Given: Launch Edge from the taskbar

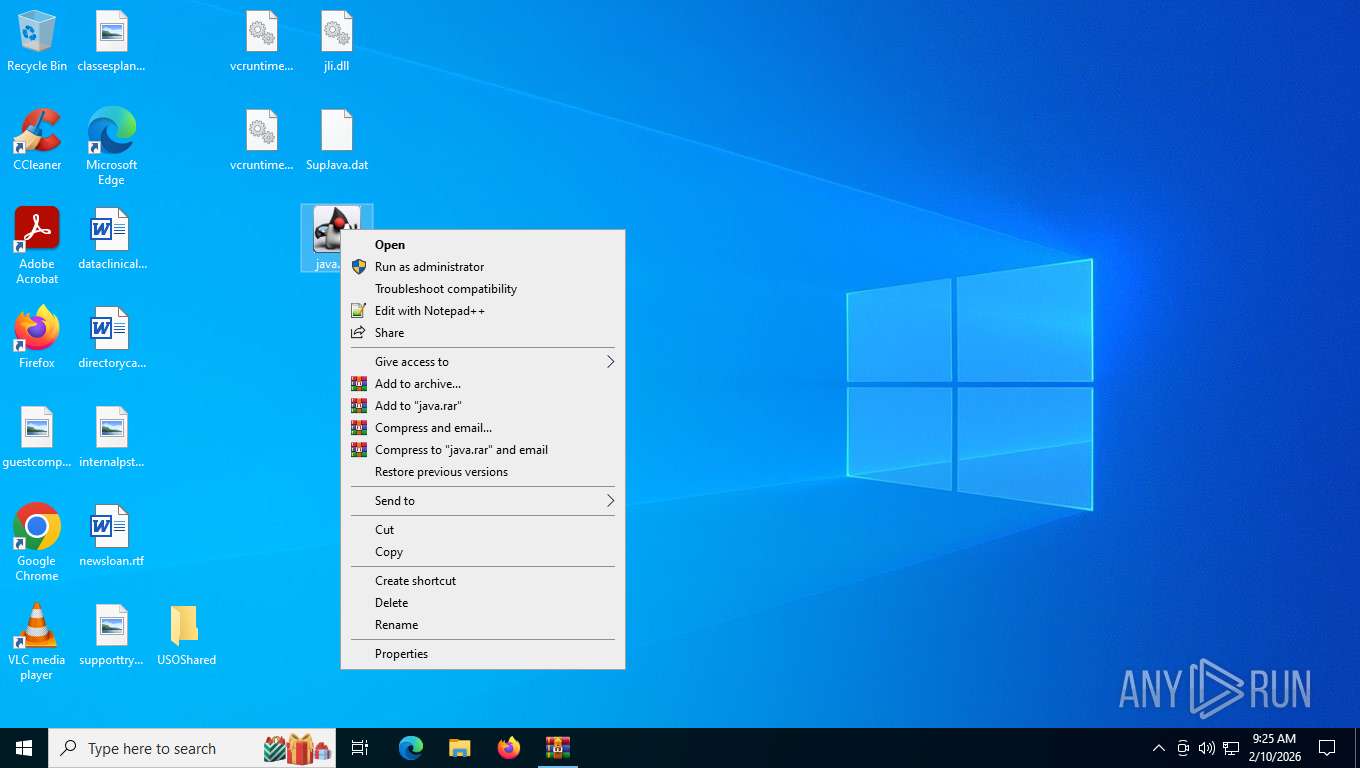Looking at the screenshot, I should [411, 748].
